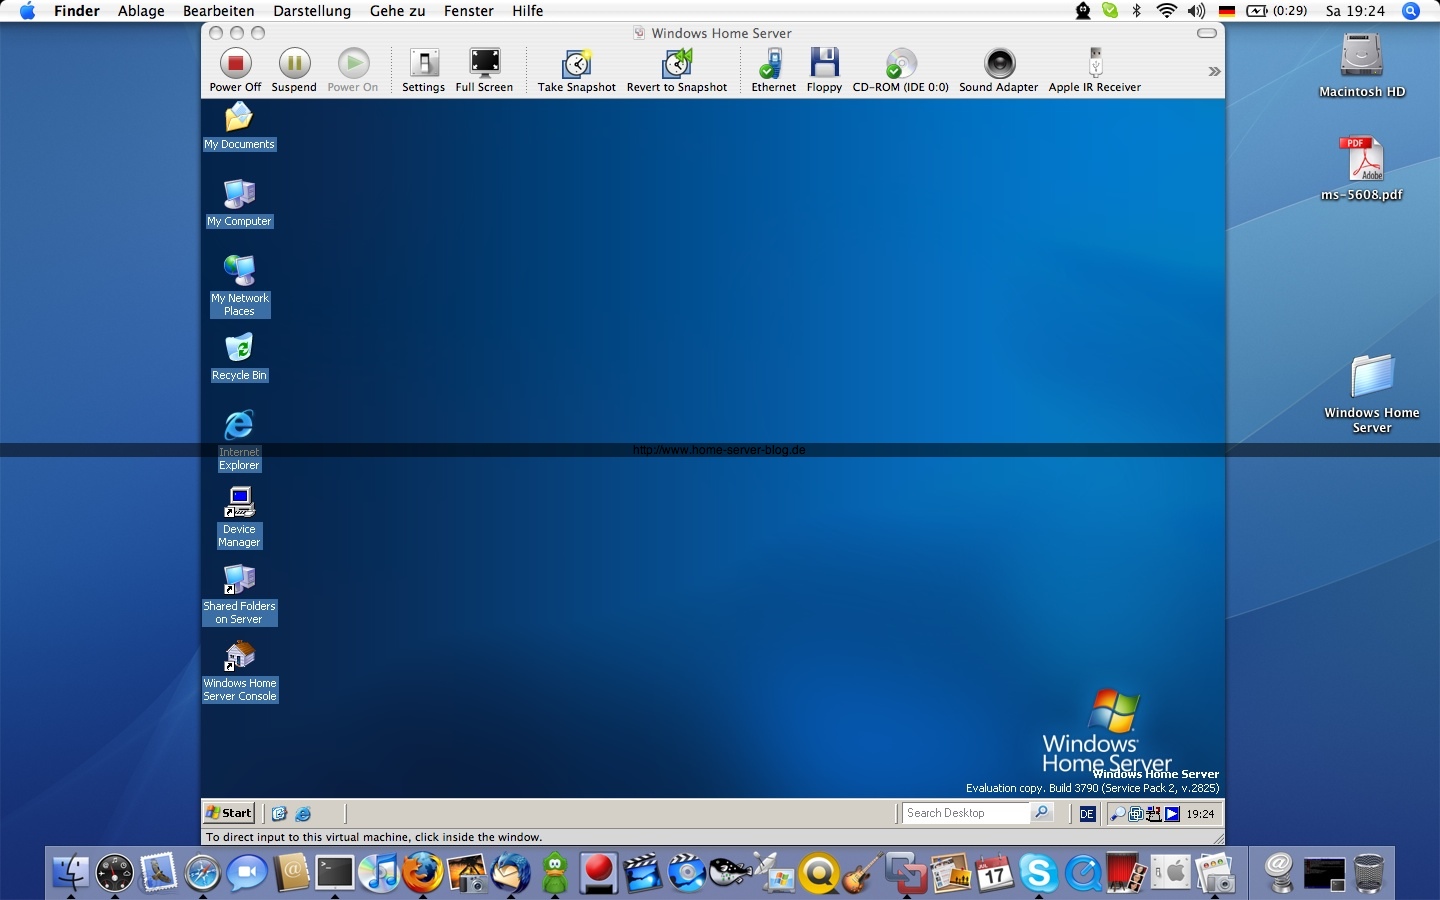
Task: Suspend the virtual machine
Action: point(294,70)
